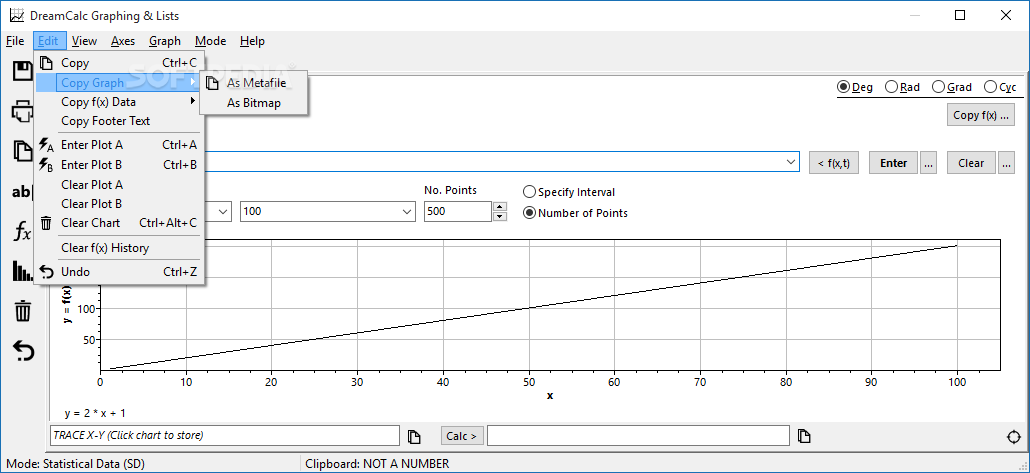Open the File menu
The width and height of the screenshot is (1030, 473).
15,41
